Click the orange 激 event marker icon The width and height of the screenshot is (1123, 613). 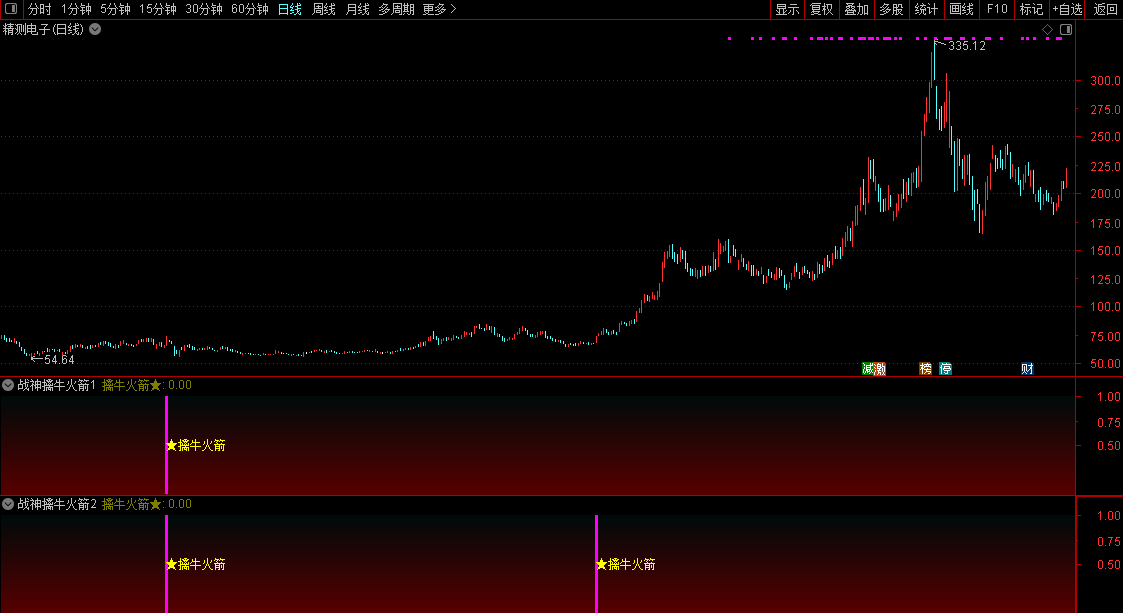880,369
